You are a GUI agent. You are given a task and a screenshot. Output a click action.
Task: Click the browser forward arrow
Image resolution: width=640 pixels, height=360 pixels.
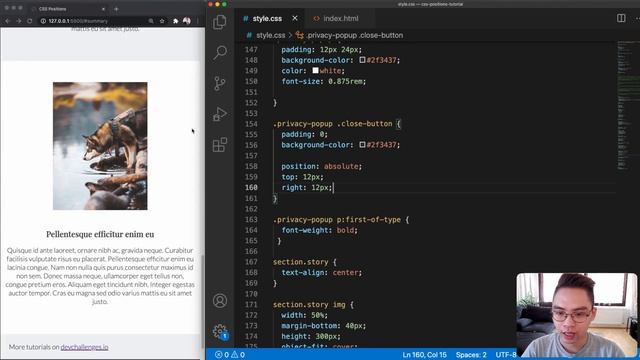pos(18,21)
